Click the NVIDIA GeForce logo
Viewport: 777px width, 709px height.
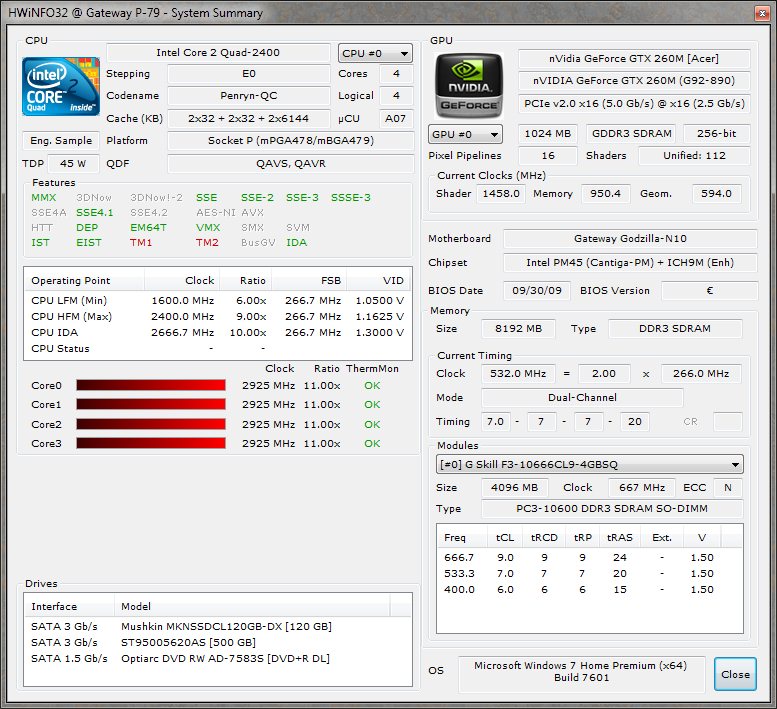(468, 85)
